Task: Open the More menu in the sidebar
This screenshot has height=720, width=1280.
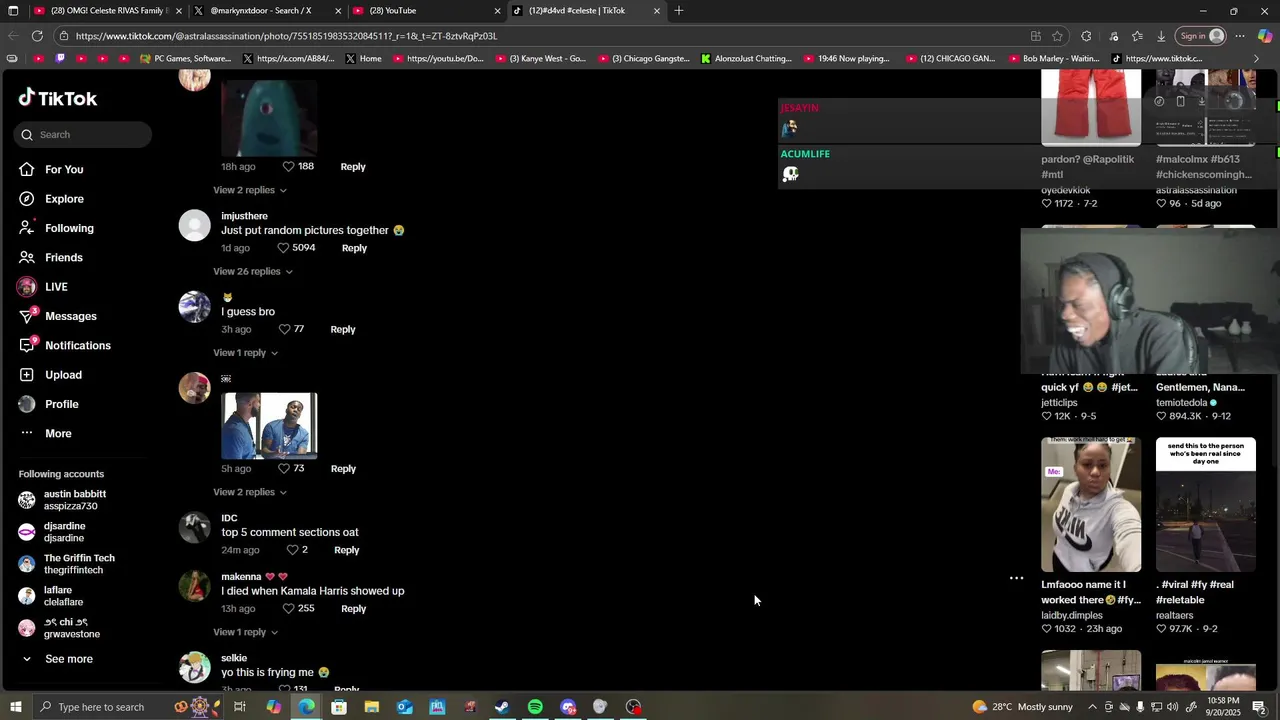Action: [x=58, y=433]
